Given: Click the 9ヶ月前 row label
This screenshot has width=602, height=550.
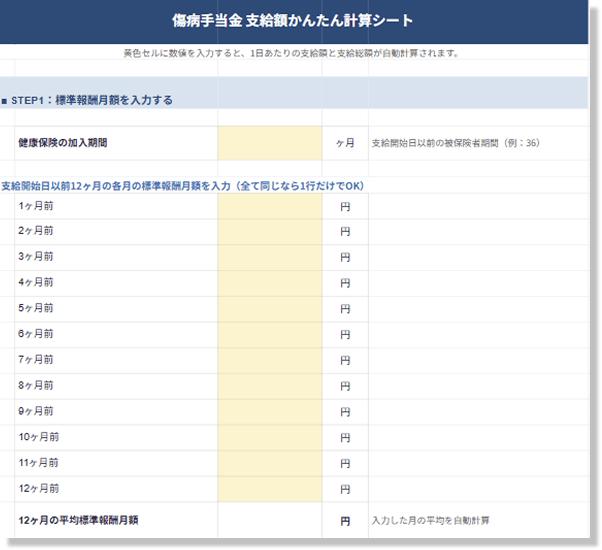Looking at the screenshot, I should [36, 411].
